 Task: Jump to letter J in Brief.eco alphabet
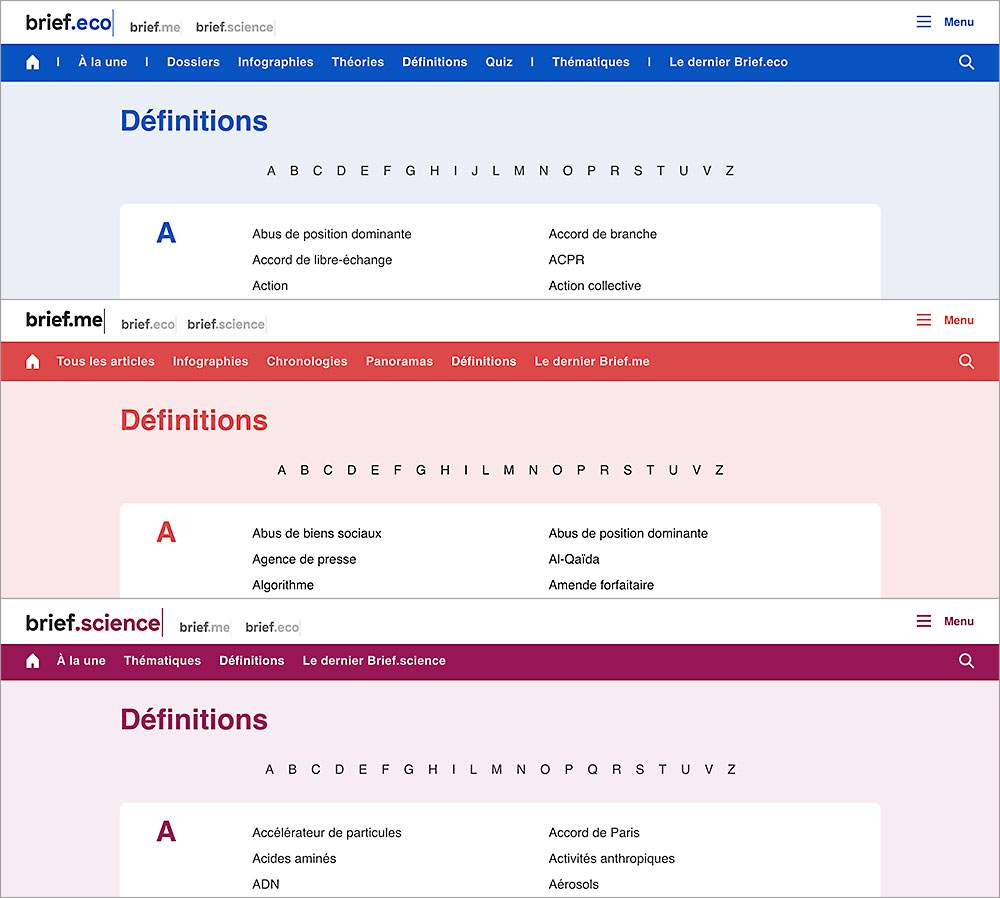474,171
